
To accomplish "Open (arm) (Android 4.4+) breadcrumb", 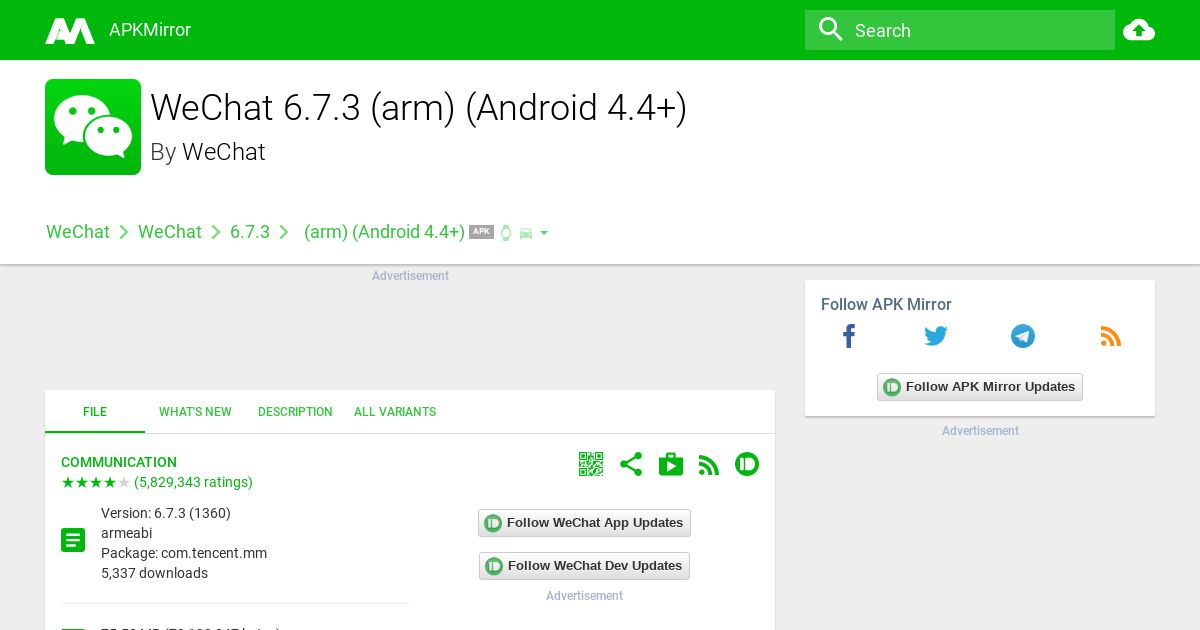I will [x=384, y=232].
